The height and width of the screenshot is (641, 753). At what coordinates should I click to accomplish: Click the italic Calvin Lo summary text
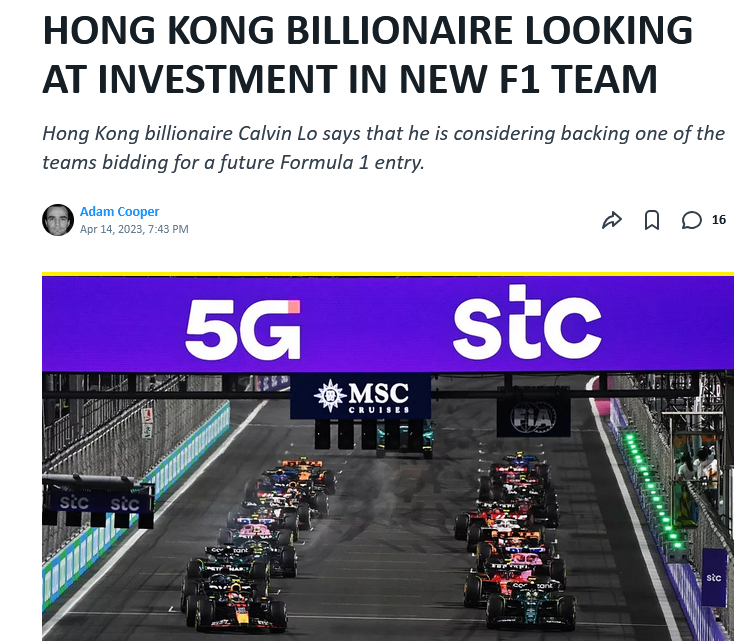(383, 148)
